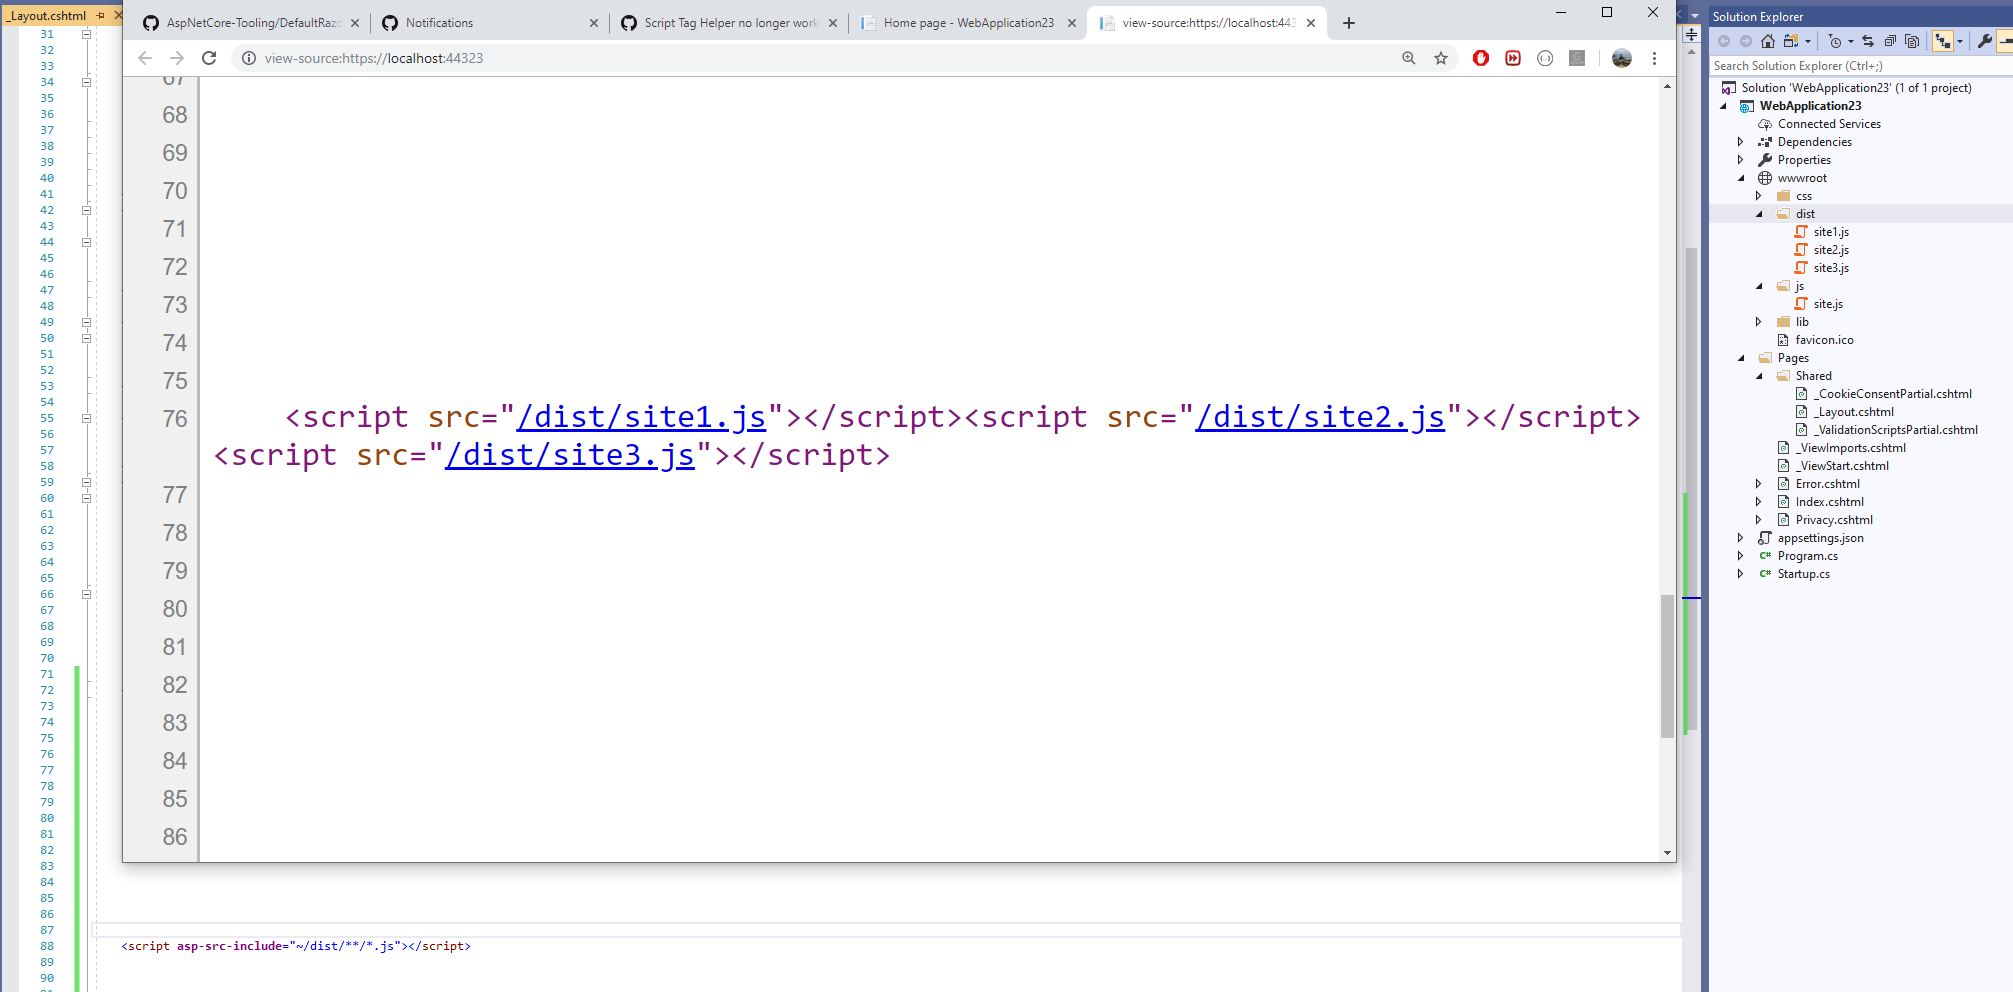Click the red FastForward extension icon
2013x992 pixels.
pyautogui.click(x=1513, y=58)
